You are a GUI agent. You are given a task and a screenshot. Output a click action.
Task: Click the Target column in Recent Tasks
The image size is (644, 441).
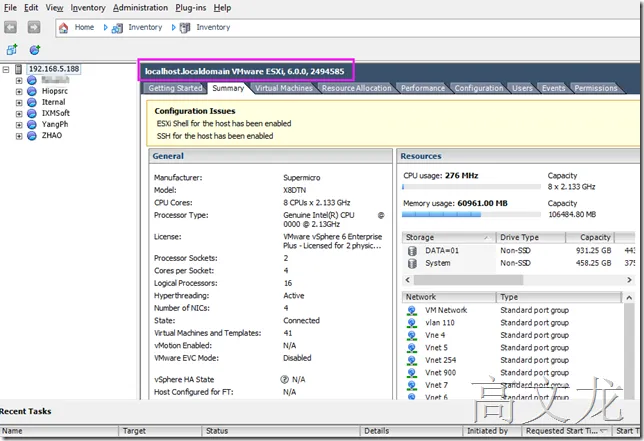coord(160,431)
